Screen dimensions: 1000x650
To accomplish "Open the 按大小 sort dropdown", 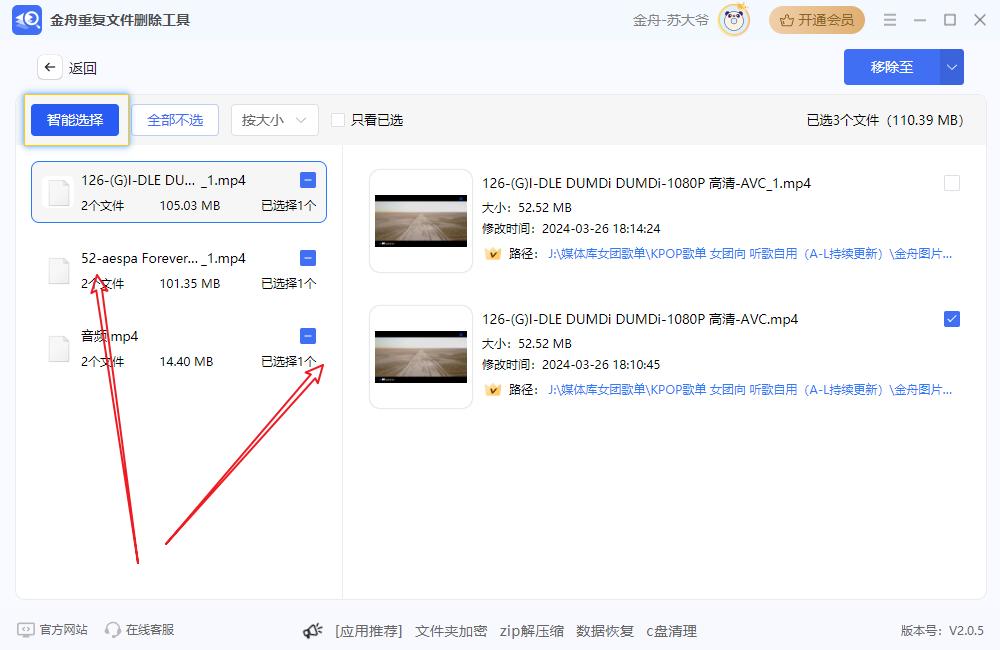I will pos(274,120).
